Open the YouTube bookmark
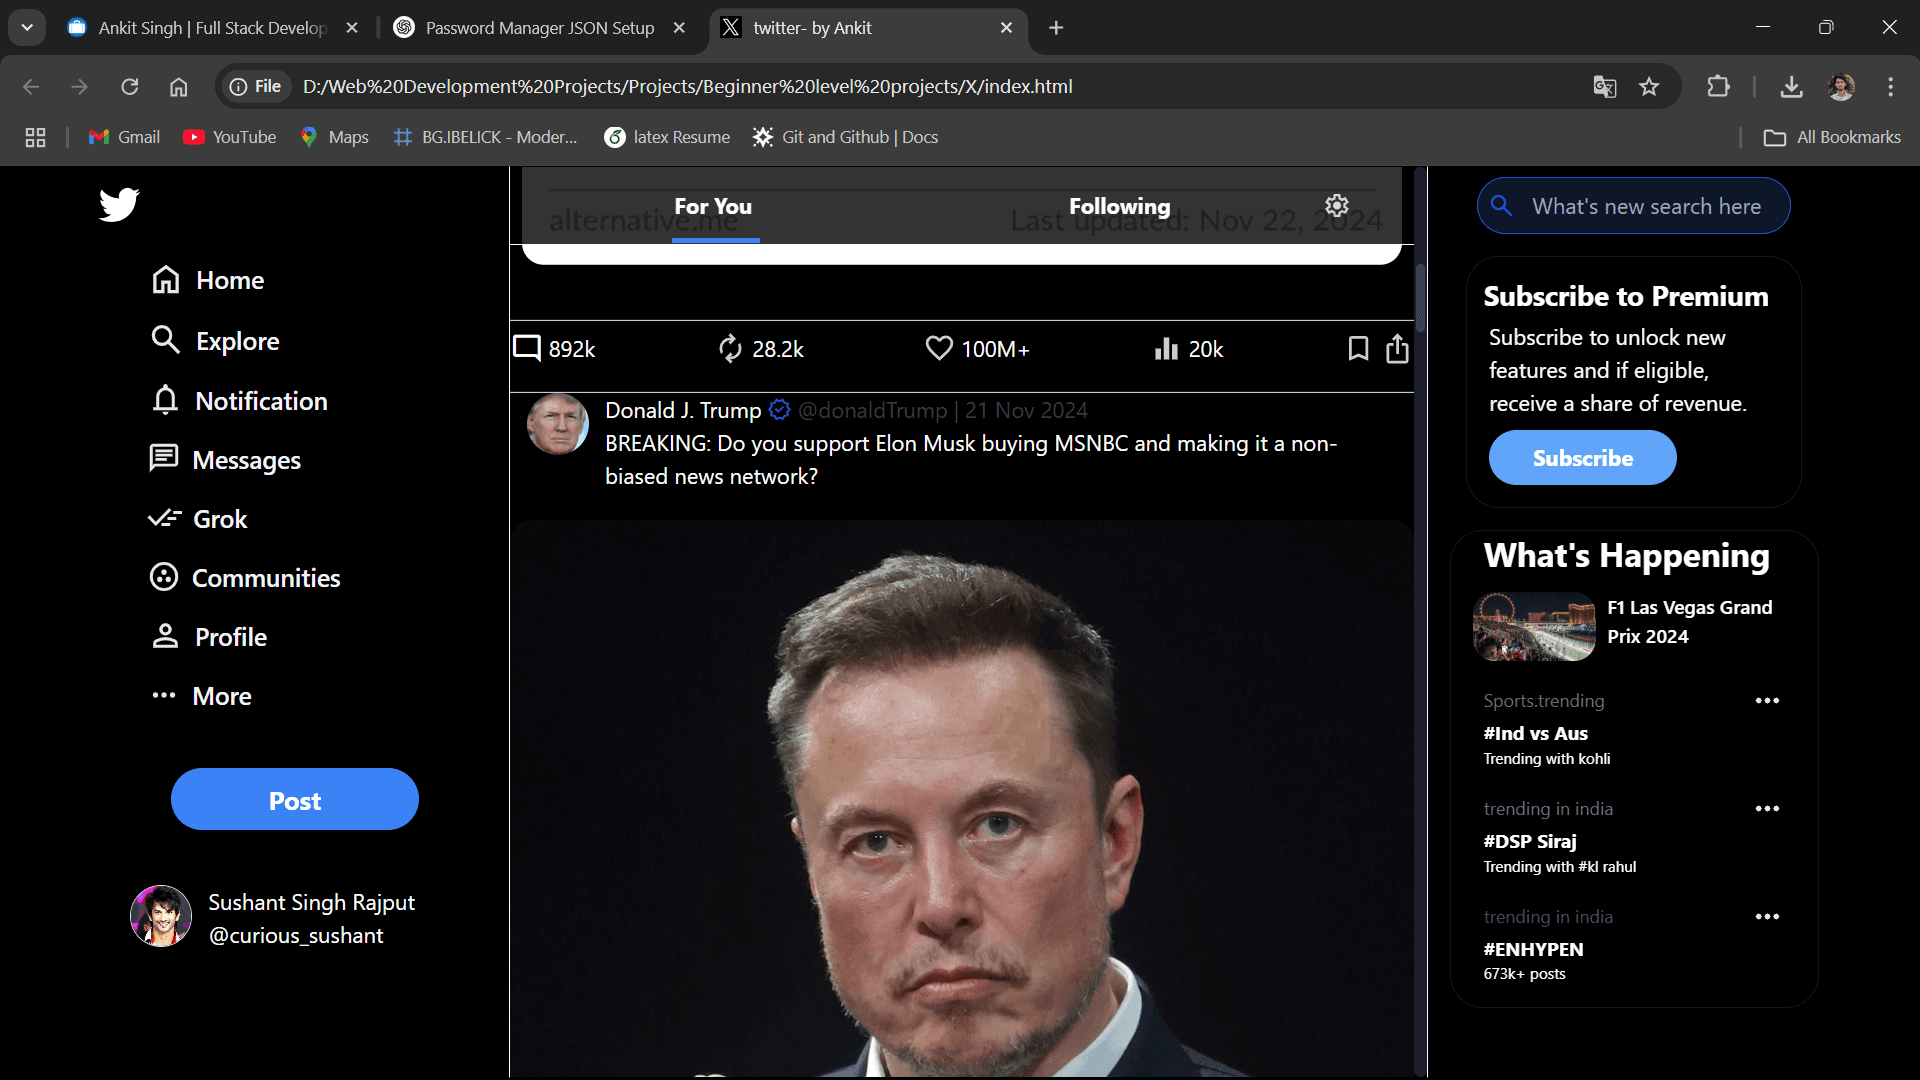1920x1080 pixels. (230, 137)
